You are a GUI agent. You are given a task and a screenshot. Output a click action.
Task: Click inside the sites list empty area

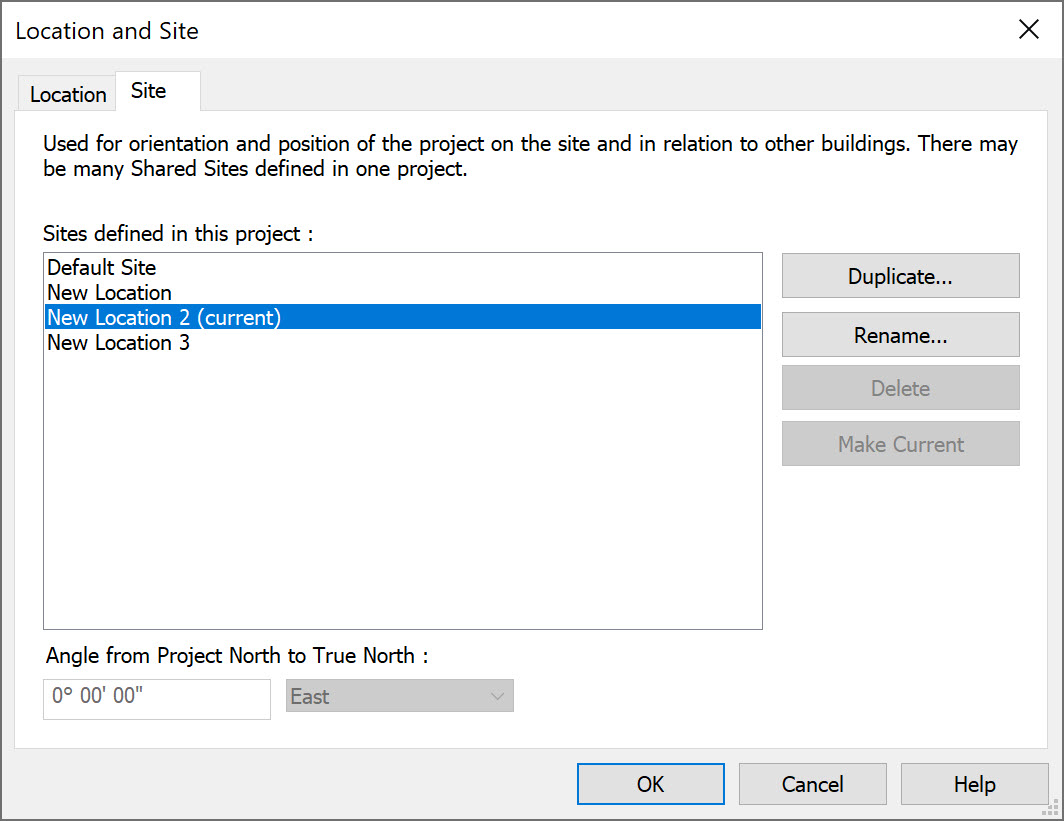click(x=400, y=500)
